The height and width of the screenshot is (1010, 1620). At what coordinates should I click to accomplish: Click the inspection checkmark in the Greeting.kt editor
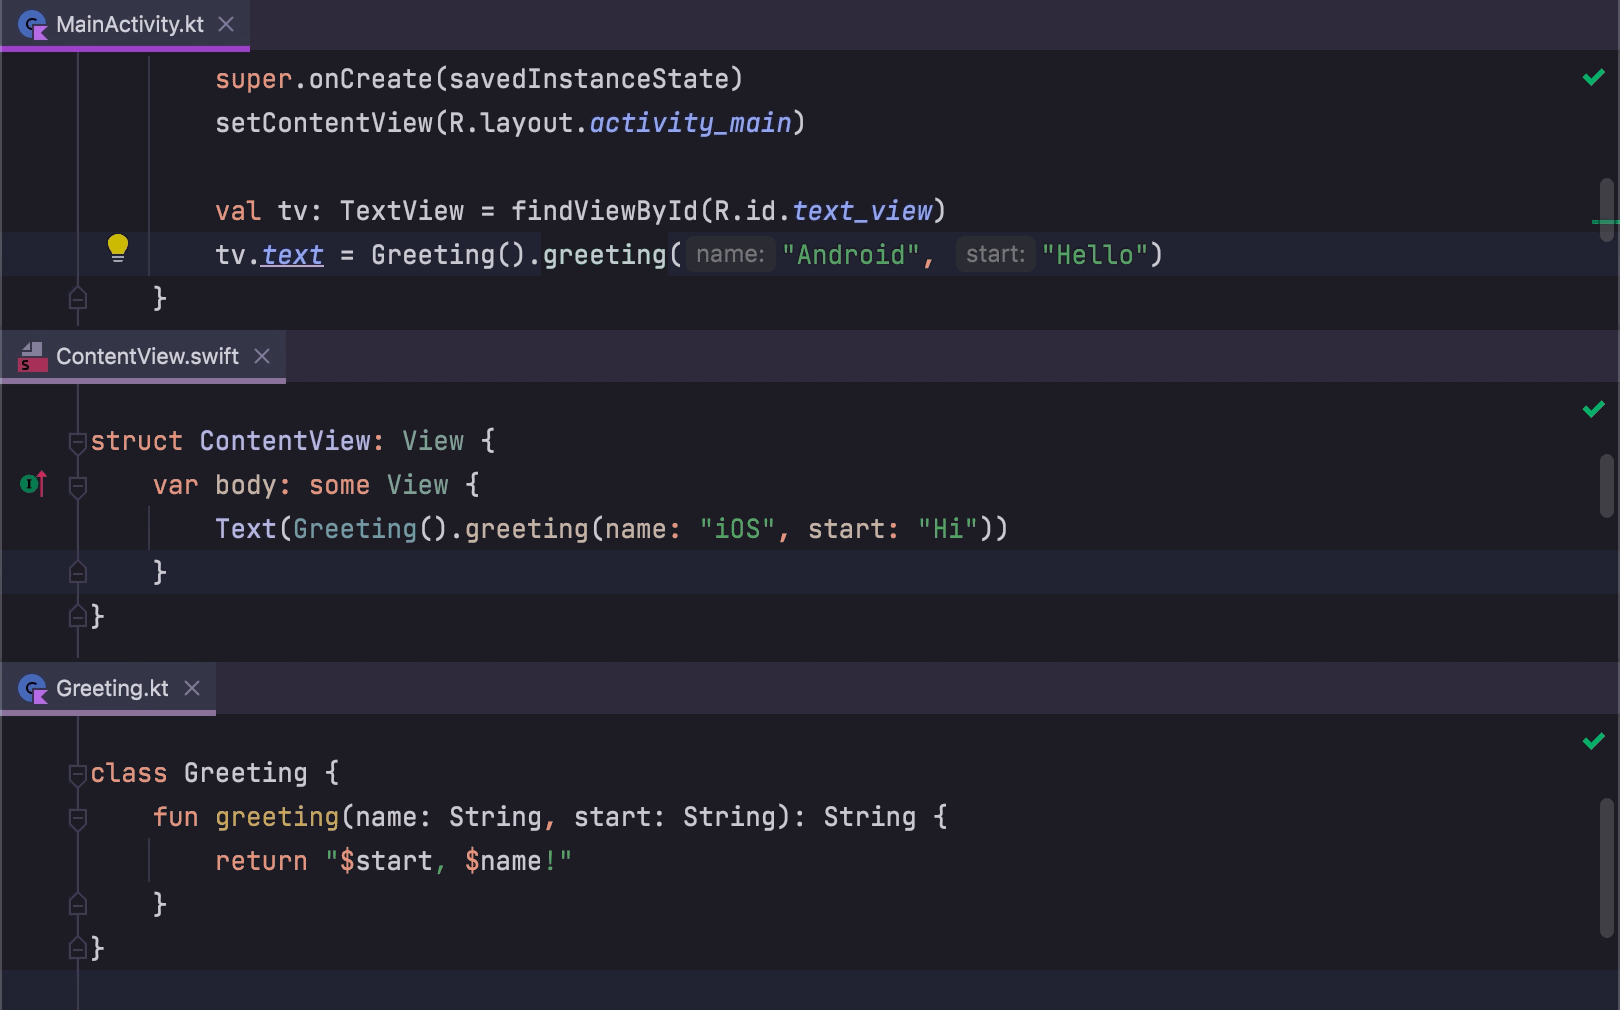tap(1593, 742)
